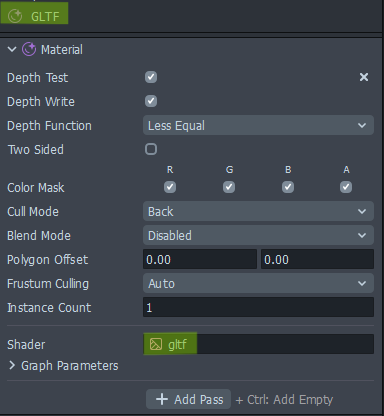
Task: Click the Color Mask label
Action: point(36,188)
